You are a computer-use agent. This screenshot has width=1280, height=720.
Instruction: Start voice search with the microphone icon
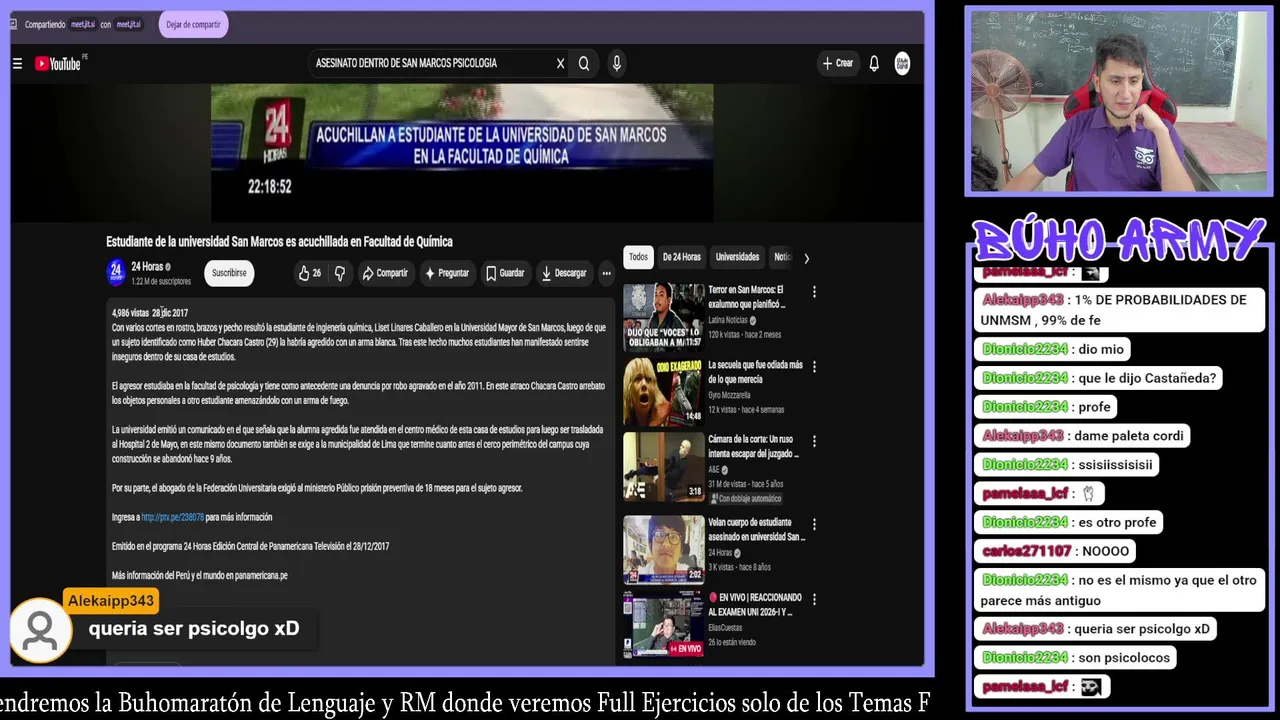617,63
